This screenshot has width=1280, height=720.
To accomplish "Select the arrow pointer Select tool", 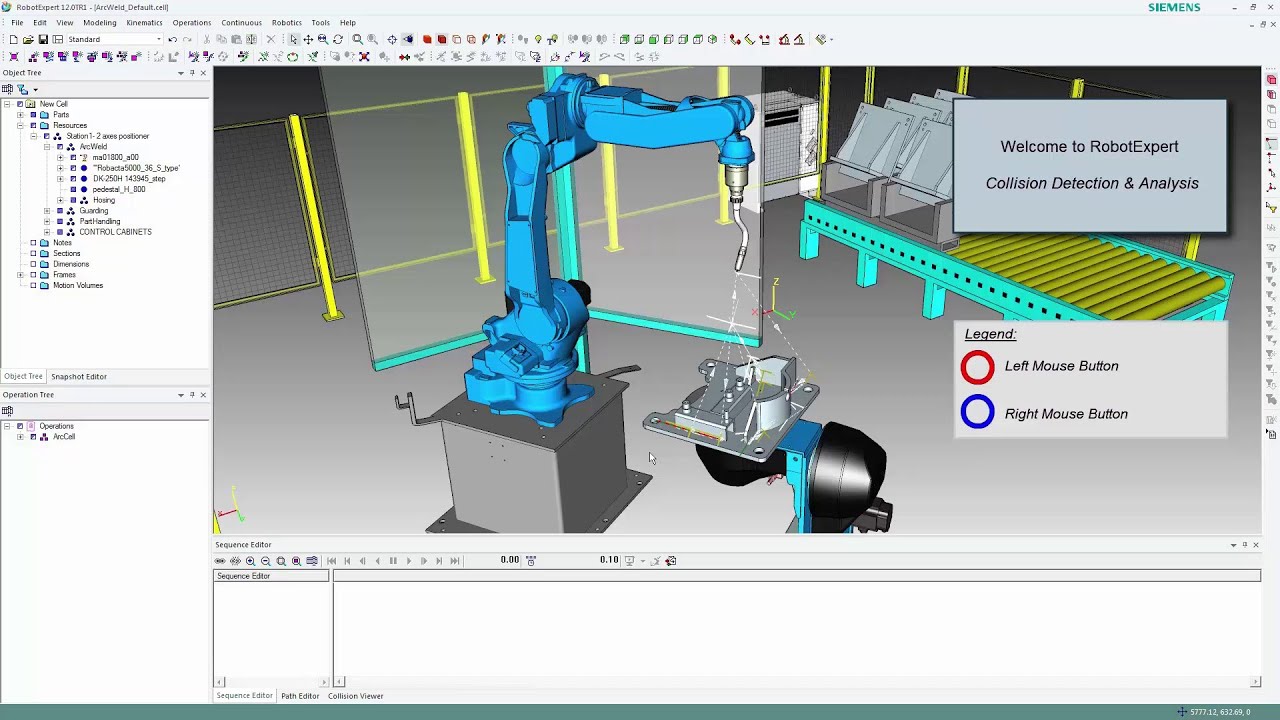I will pos(293,39).
